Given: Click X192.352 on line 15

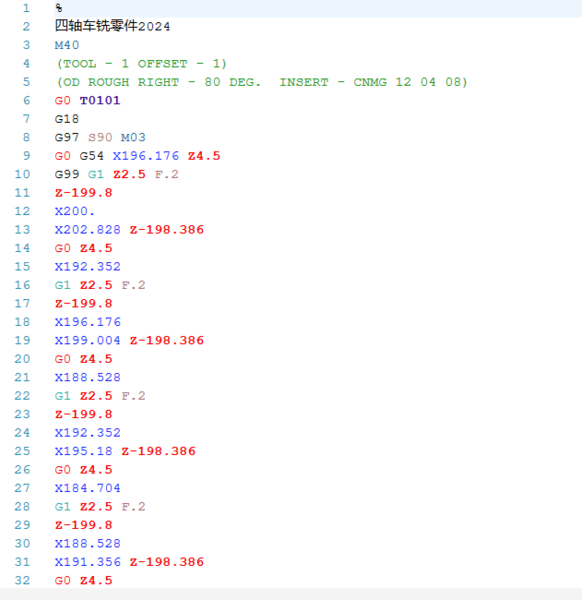Looking at the screenshot, I should pos(88,267).
